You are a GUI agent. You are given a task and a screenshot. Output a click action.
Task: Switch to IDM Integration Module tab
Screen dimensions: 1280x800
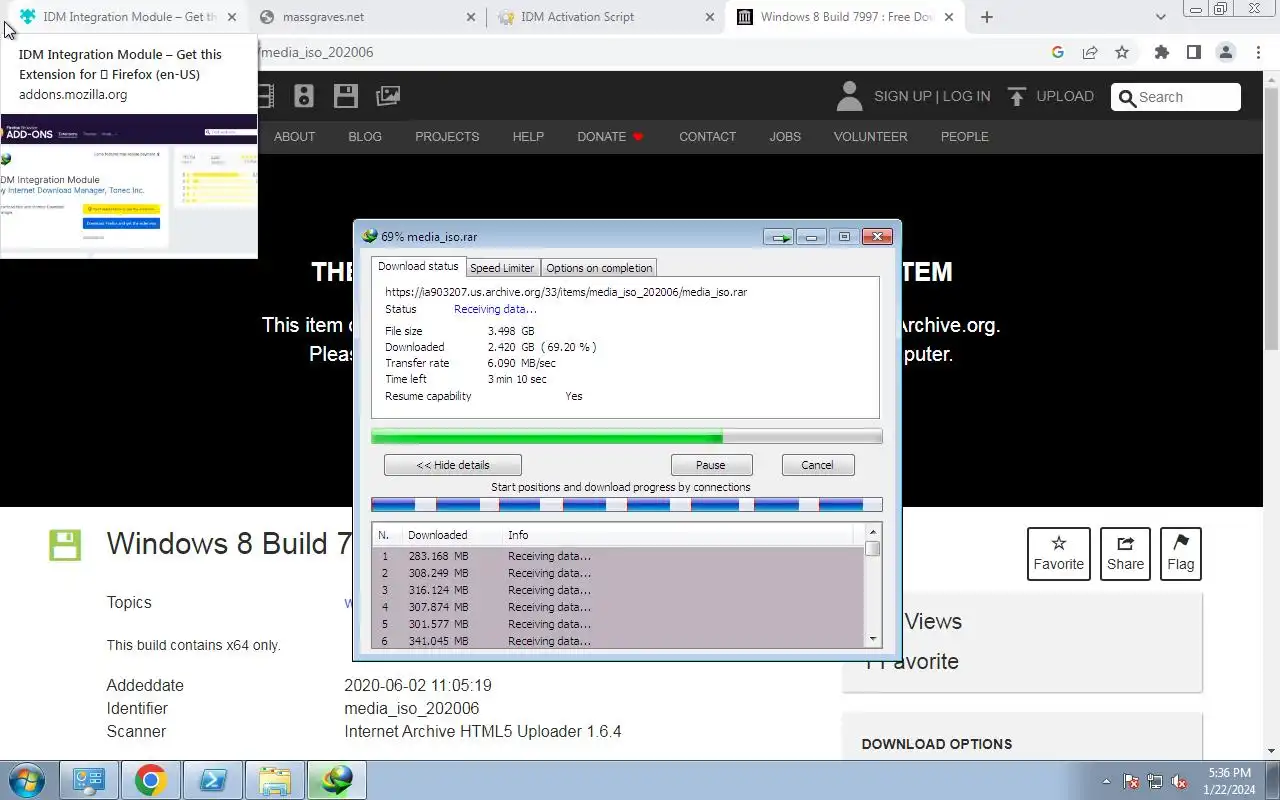coord(127,17)
